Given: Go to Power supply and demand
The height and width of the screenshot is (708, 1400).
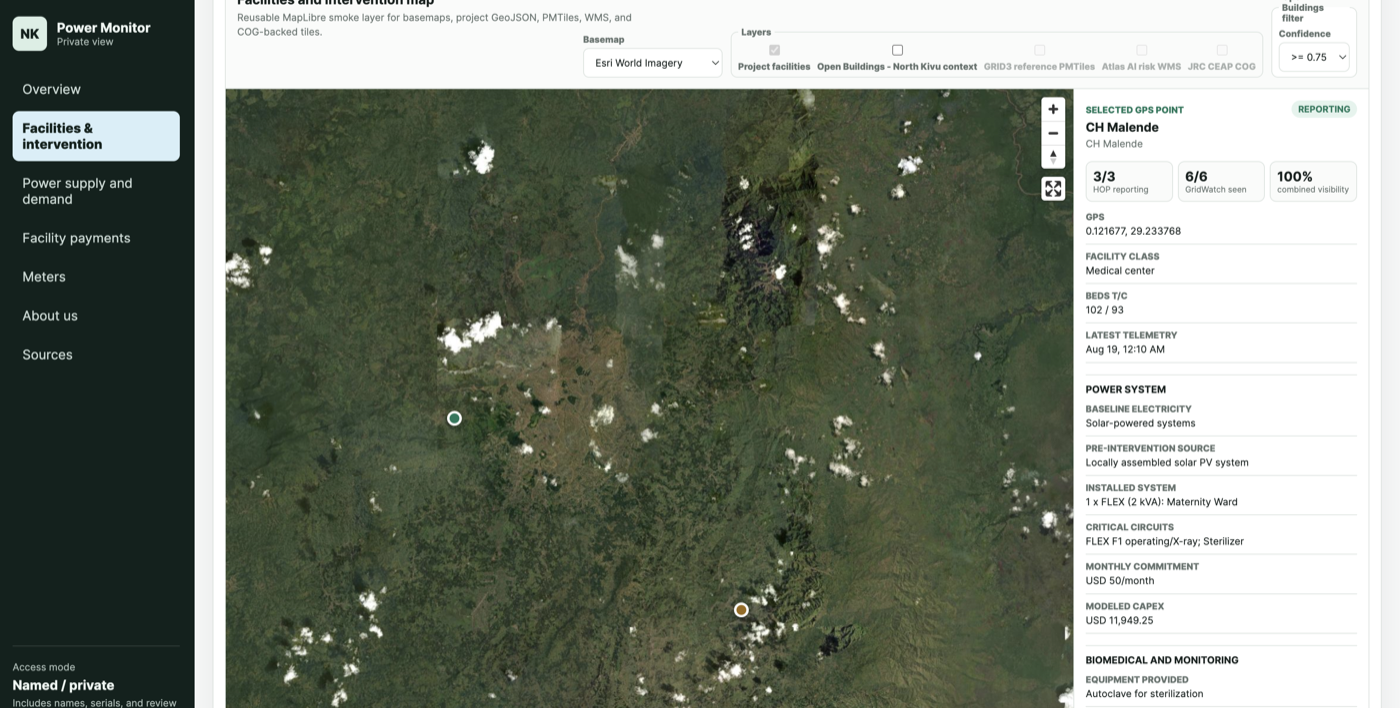Looking at the screenshot, I should (96, 191).
